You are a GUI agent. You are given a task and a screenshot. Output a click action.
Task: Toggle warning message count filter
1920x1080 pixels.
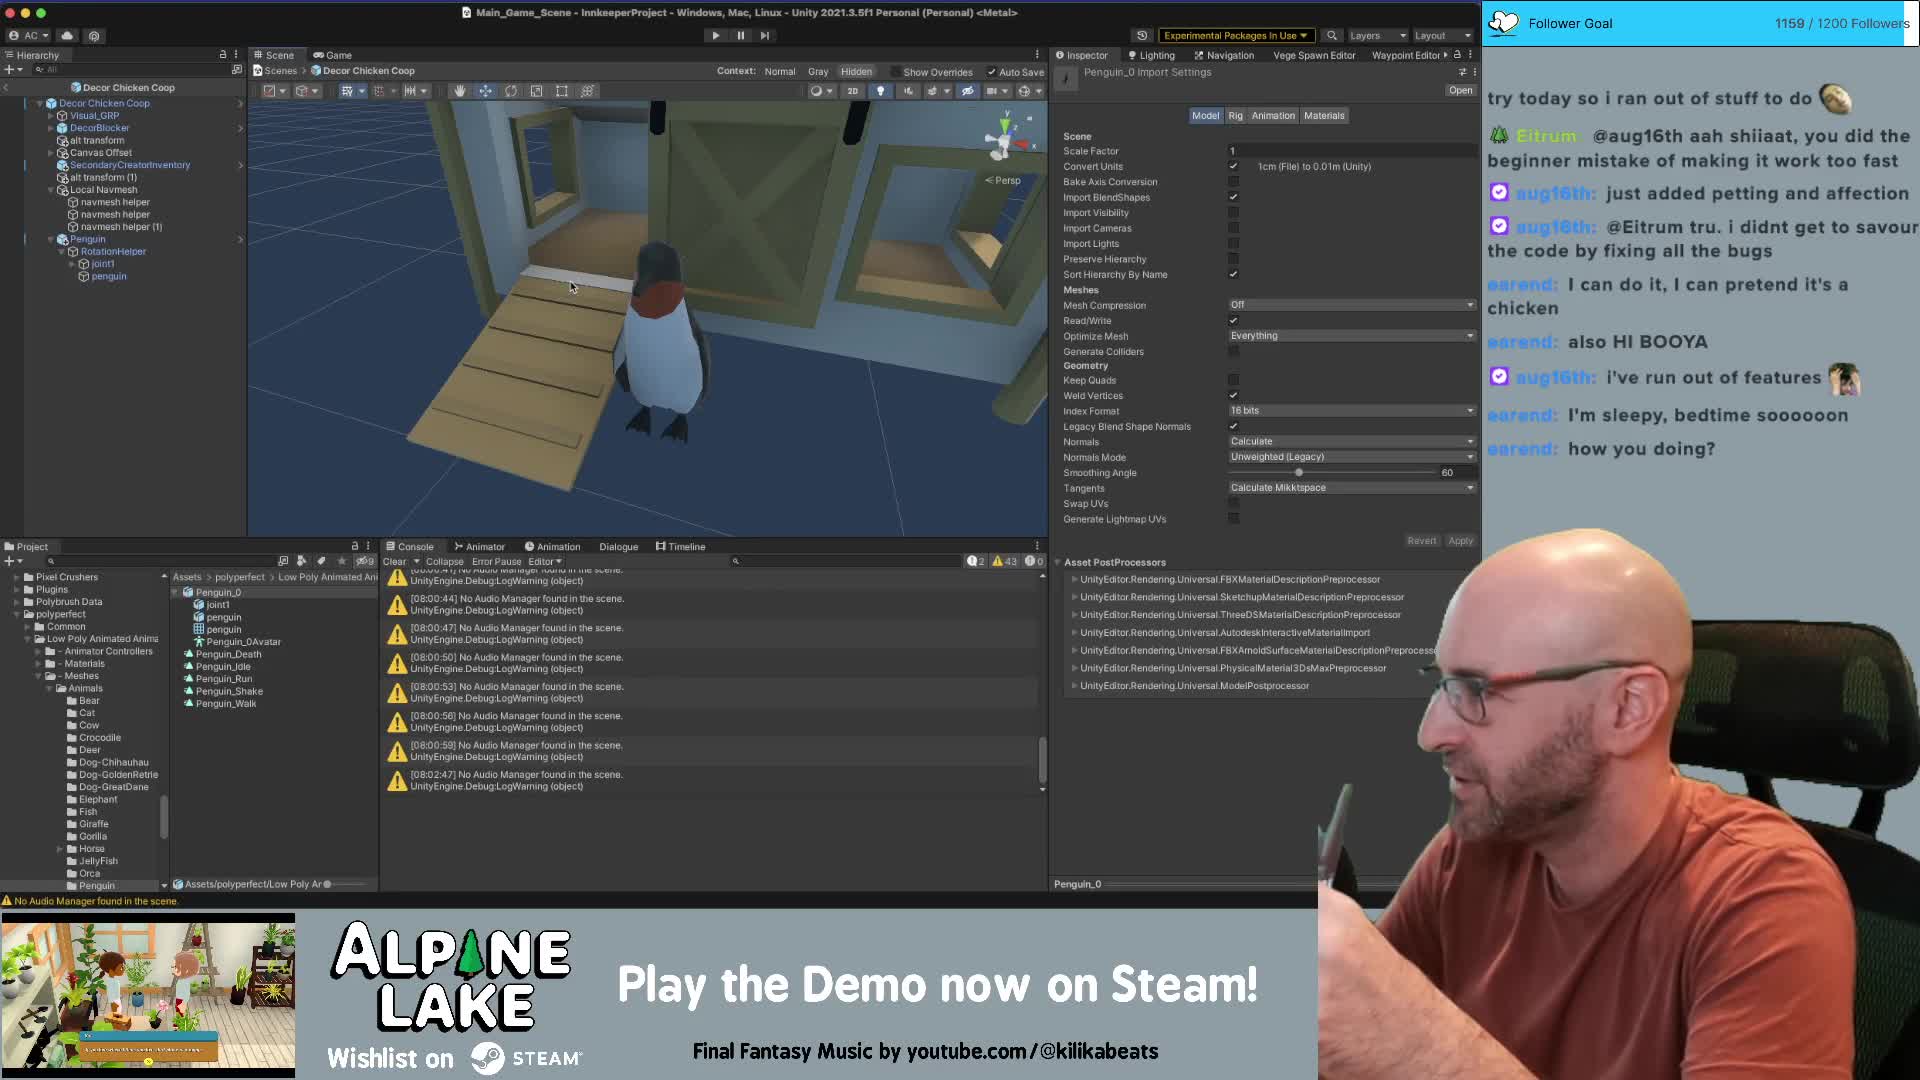point(1004,562)
